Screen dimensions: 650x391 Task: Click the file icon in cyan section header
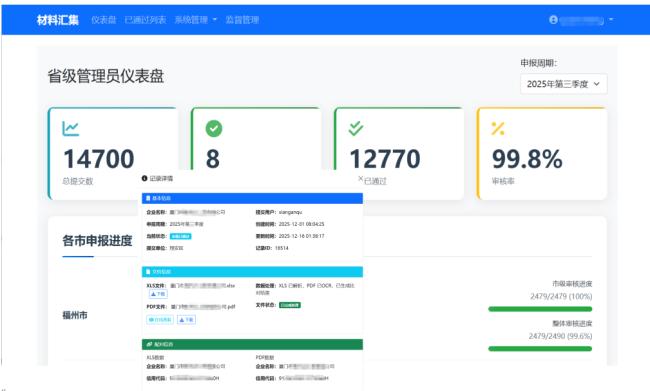click(x=148, y=272)
